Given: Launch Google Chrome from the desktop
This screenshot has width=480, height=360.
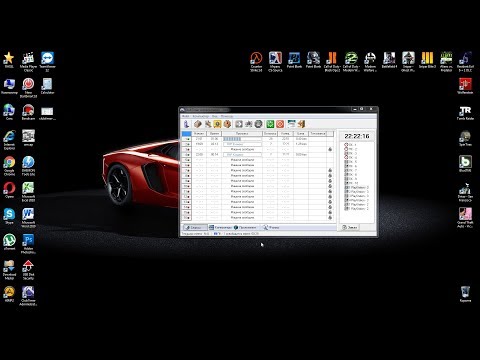Looking at the screenshot, I should click(x=9, y=166).
